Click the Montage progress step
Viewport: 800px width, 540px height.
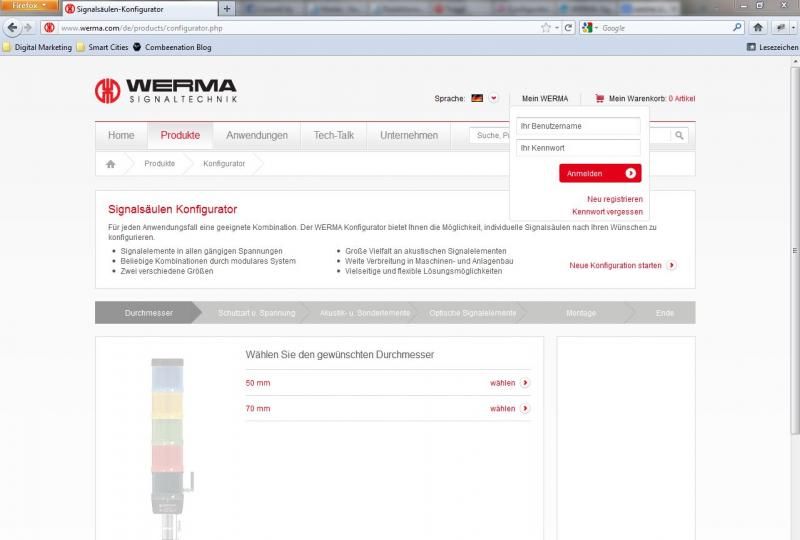[x=581, y=313]
